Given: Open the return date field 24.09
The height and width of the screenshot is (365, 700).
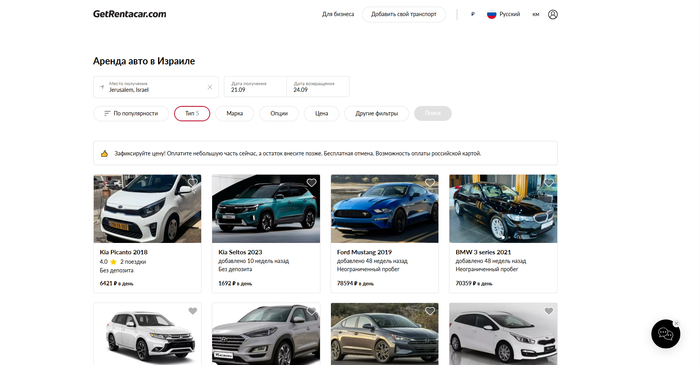Looking at the screenshot, I should click(318, 87).
